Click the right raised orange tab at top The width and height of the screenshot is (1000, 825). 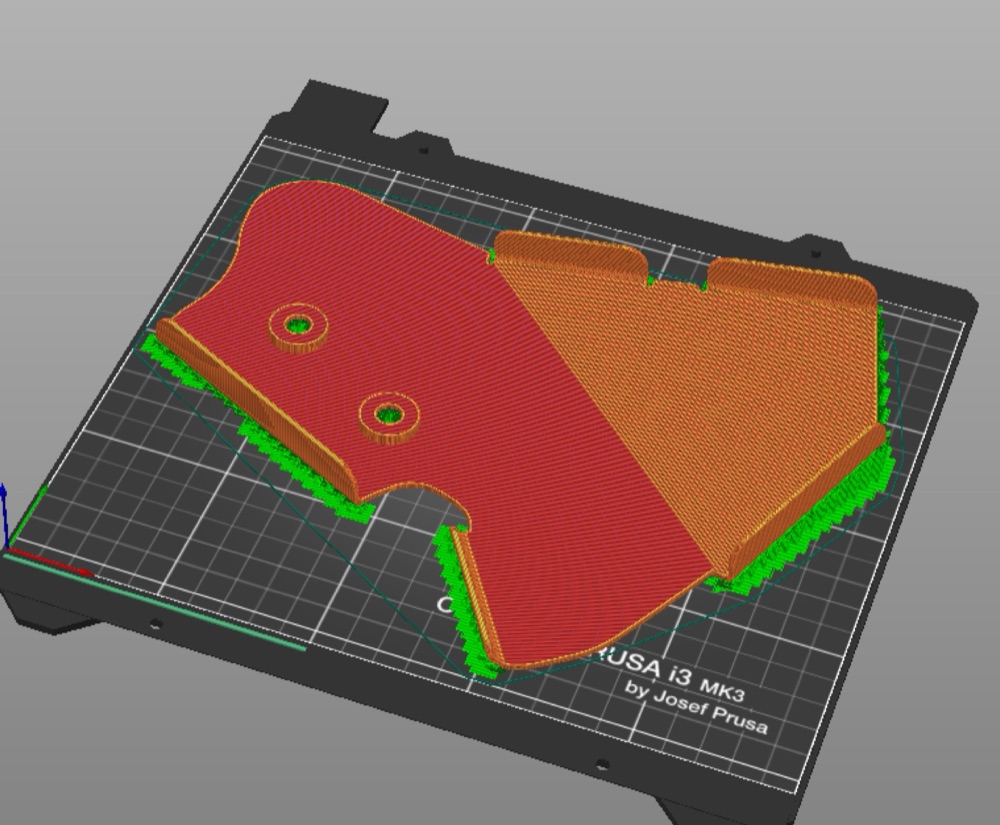791,281
